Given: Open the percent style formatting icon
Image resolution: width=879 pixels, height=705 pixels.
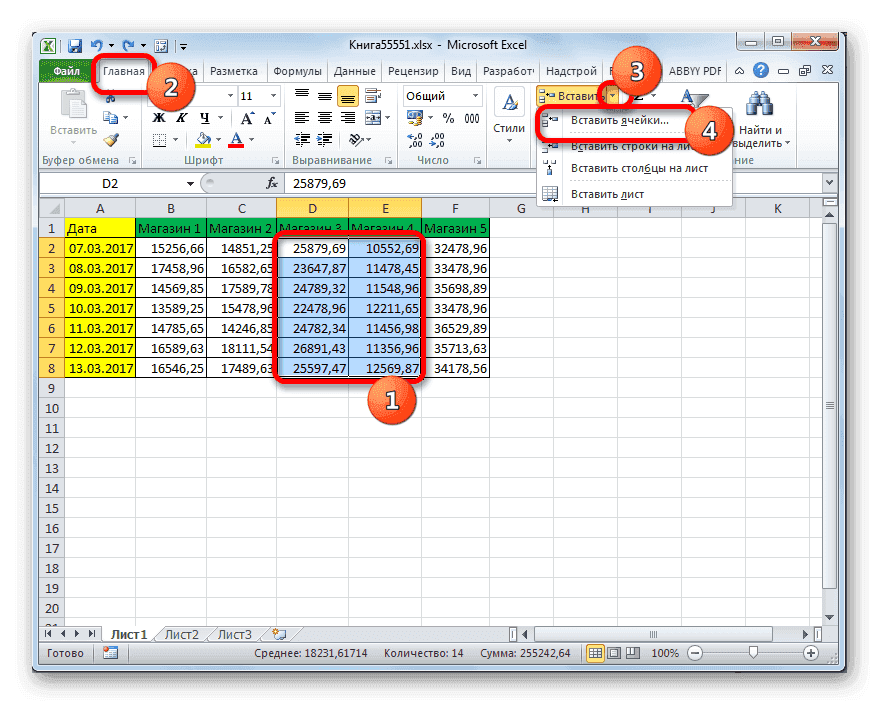Looking at the screenshot, I should pyautogui.click(x=449, y=118).
